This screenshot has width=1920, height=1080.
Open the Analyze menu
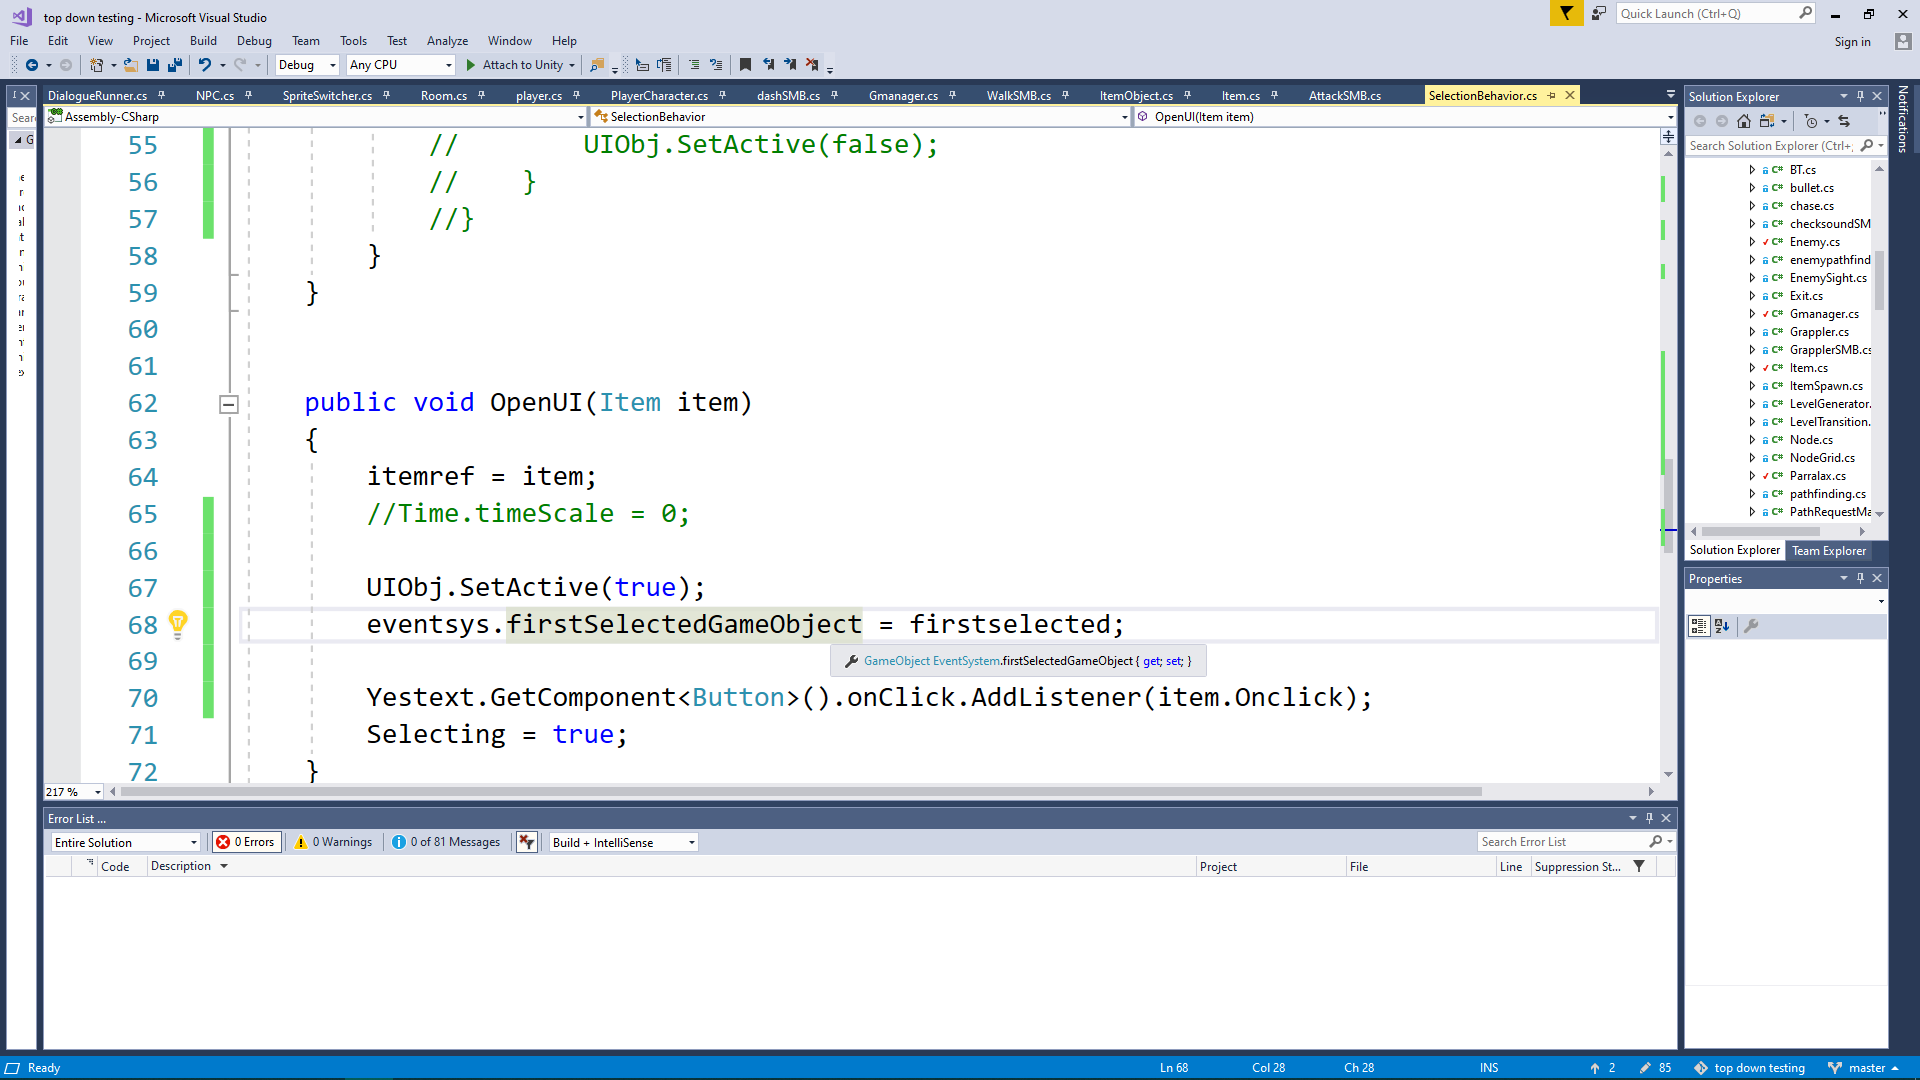[x=447, y=41]
